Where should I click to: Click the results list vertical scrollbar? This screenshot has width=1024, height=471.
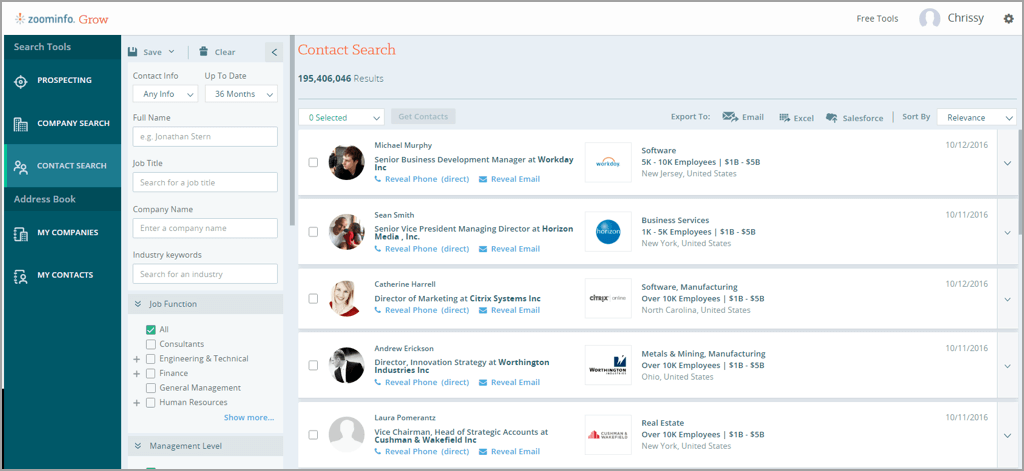pyautogui.click(x=1020, y=180)
